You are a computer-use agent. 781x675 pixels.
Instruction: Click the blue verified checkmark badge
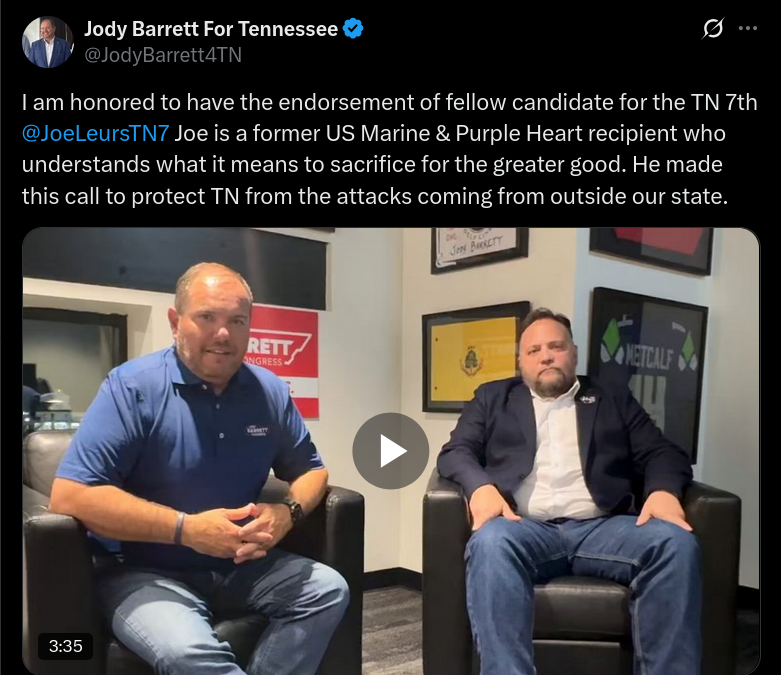[x=354, y=28]
